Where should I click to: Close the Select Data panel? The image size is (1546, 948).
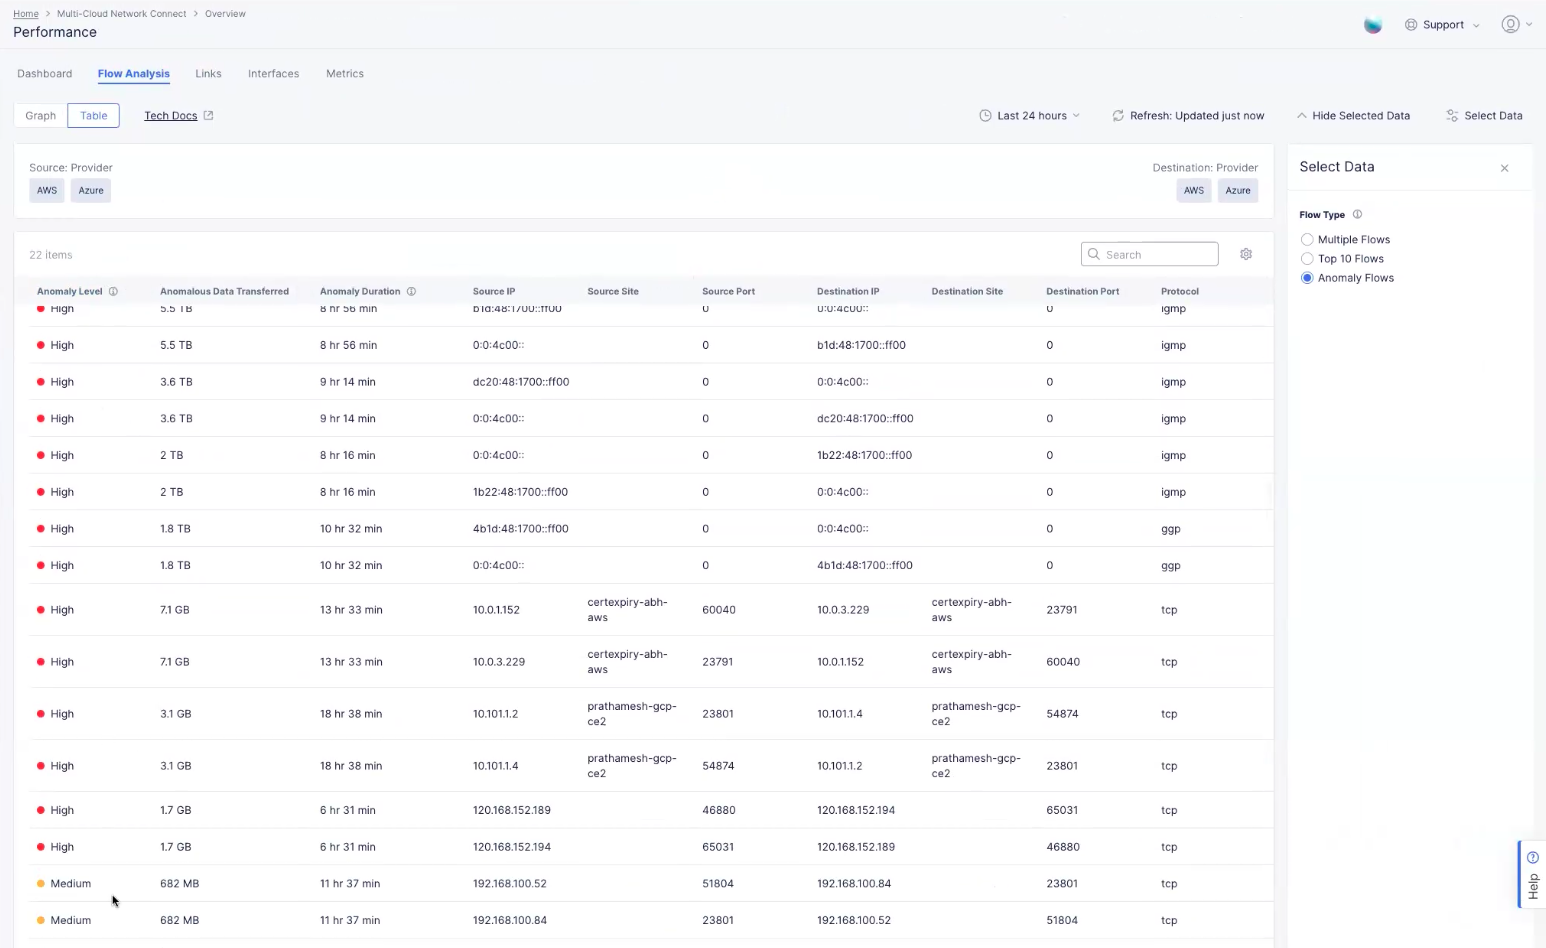point(1504,168)
